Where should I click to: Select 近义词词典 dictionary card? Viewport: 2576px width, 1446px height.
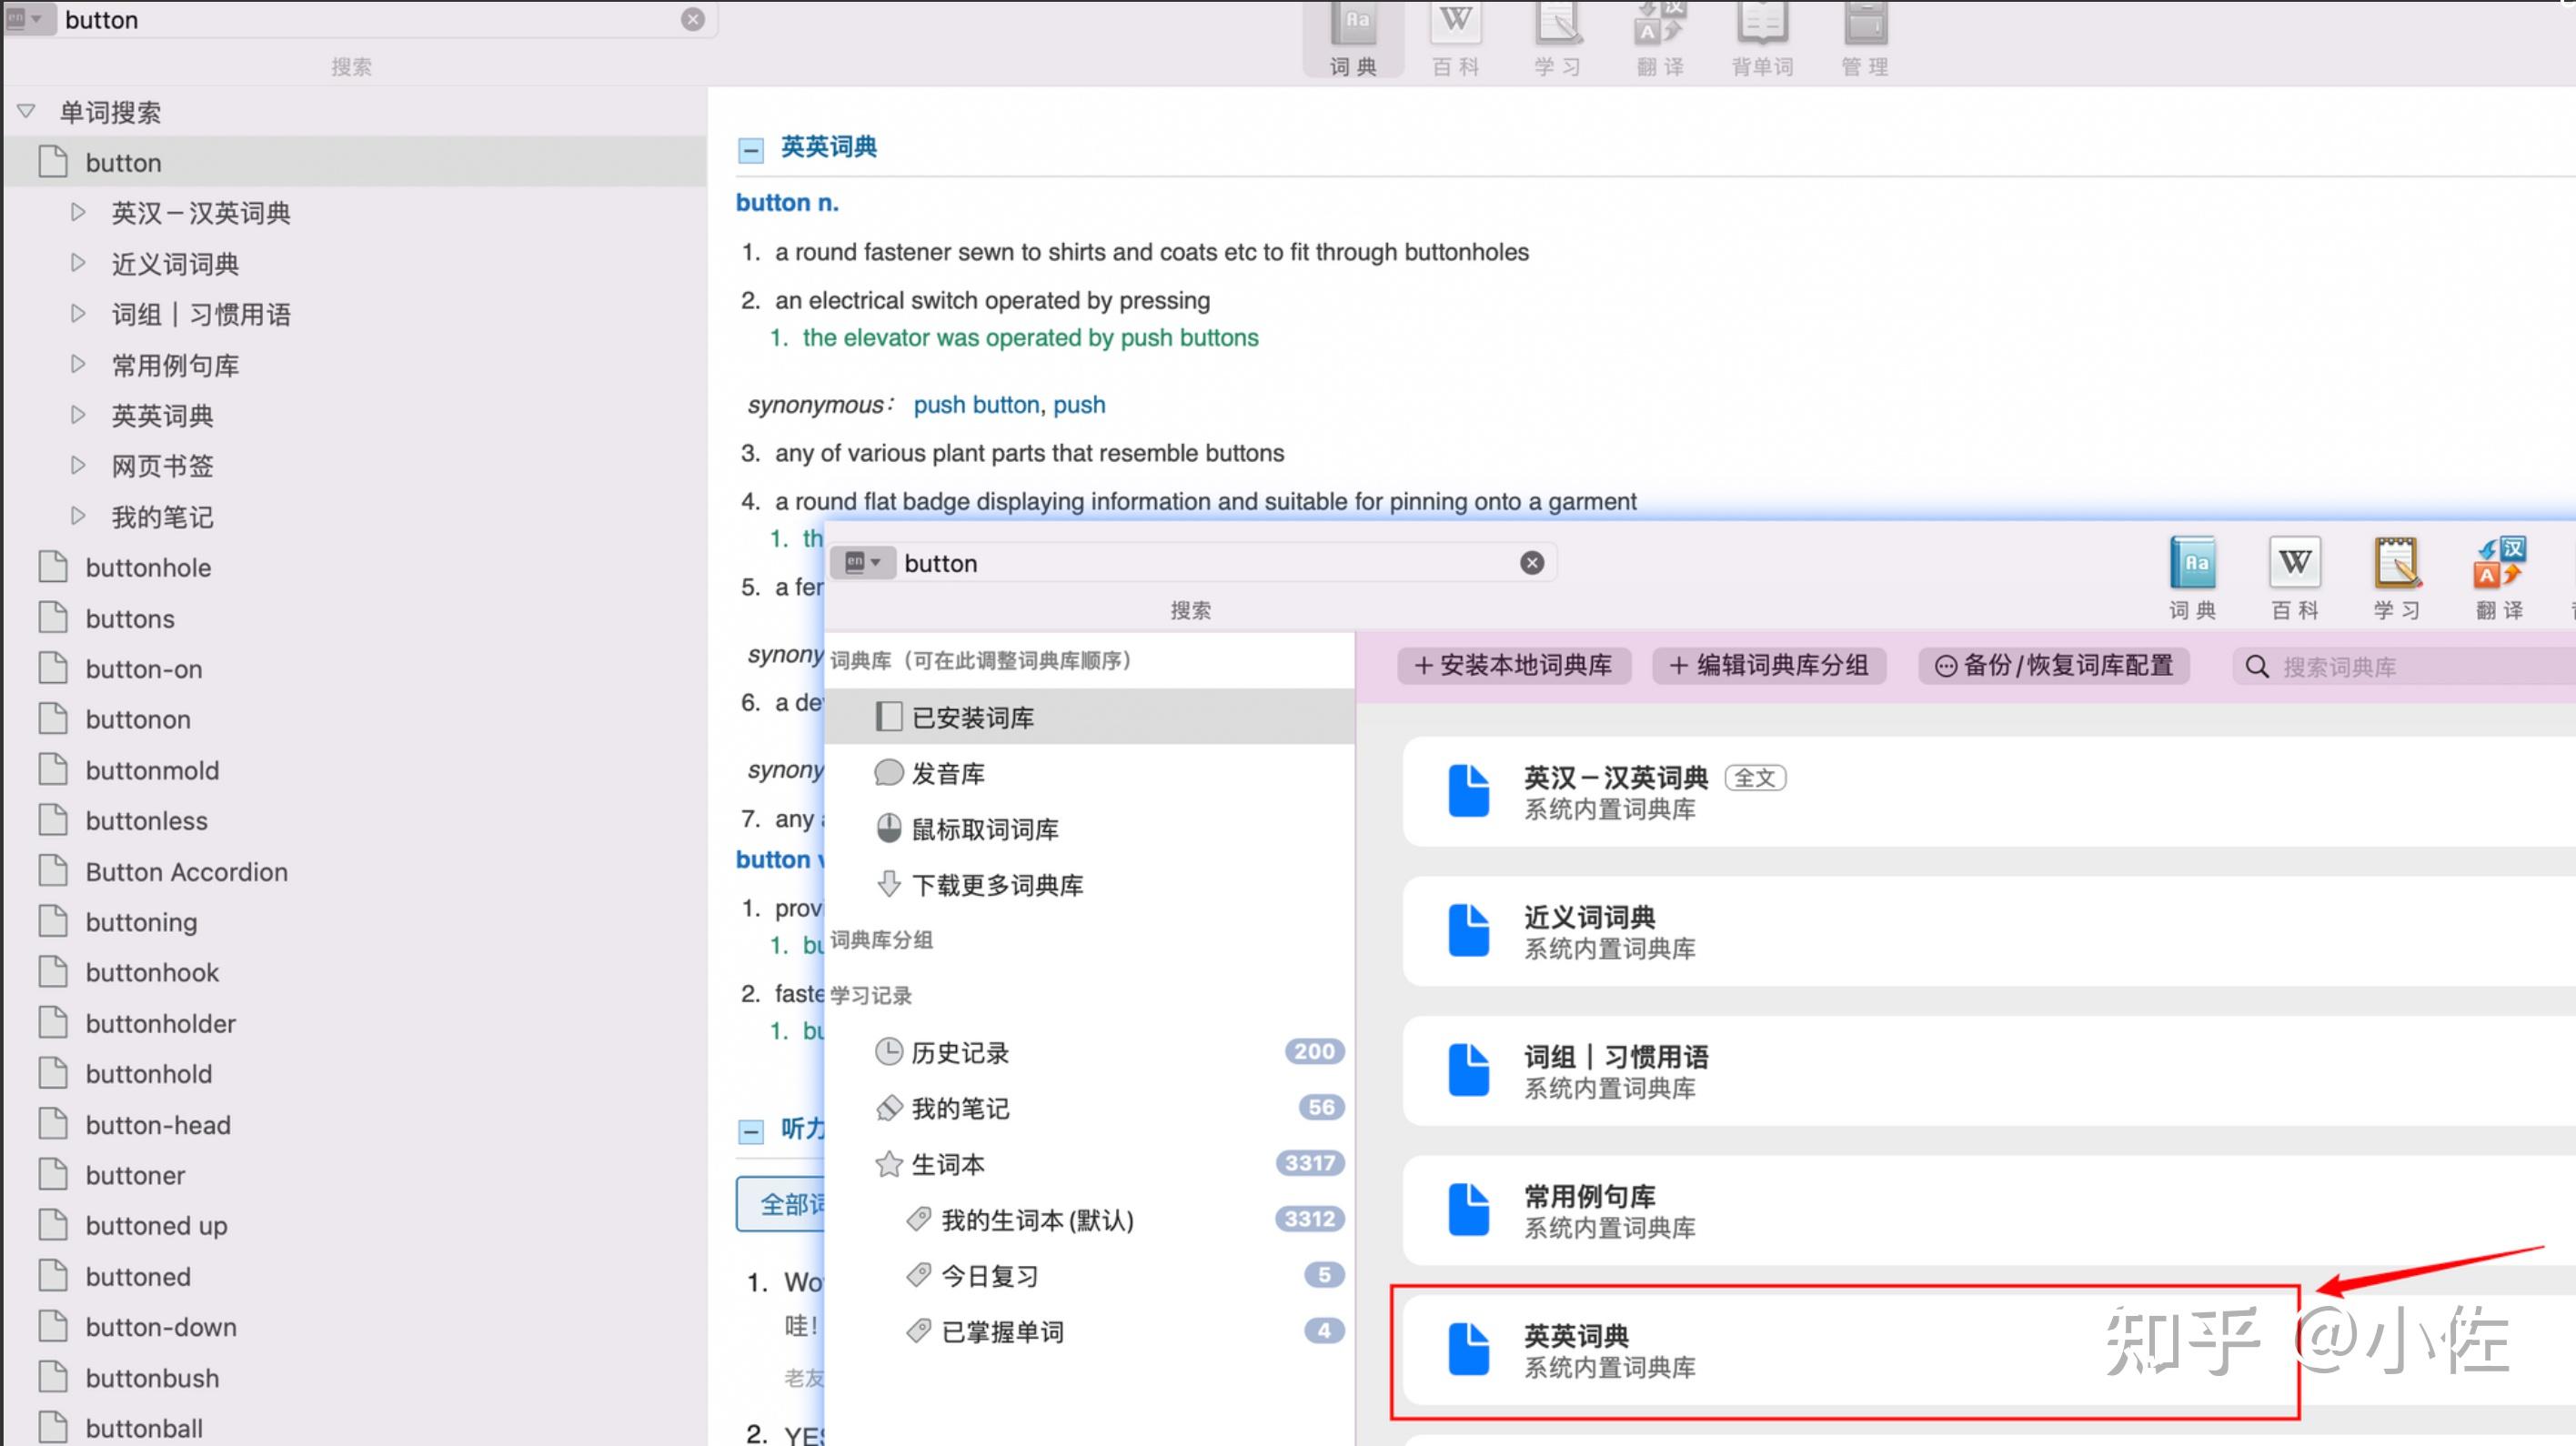(1989, 931)
